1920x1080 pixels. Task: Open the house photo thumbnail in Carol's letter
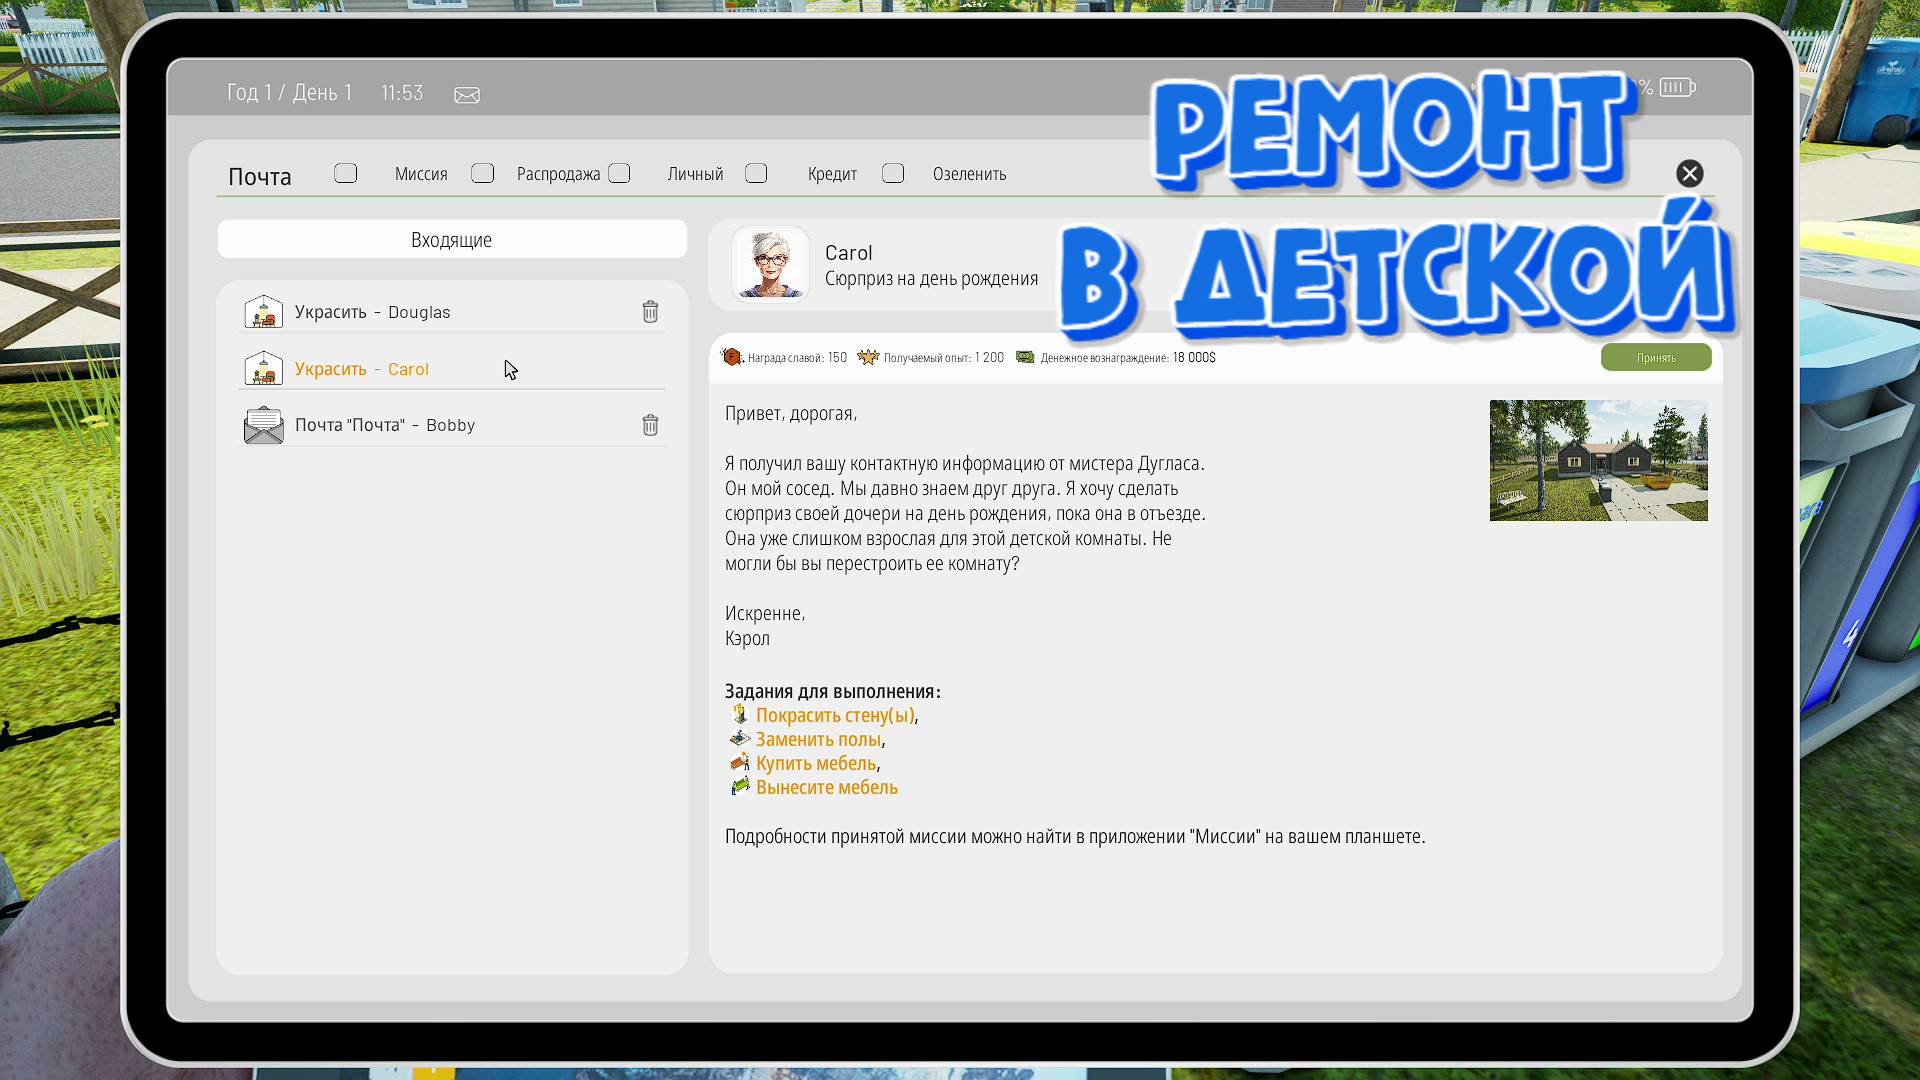click(x=1598, y=460)
